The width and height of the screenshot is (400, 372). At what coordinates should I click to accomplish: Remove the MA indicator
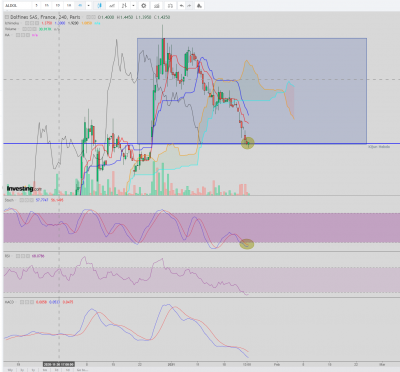click(x=28, y=35)
